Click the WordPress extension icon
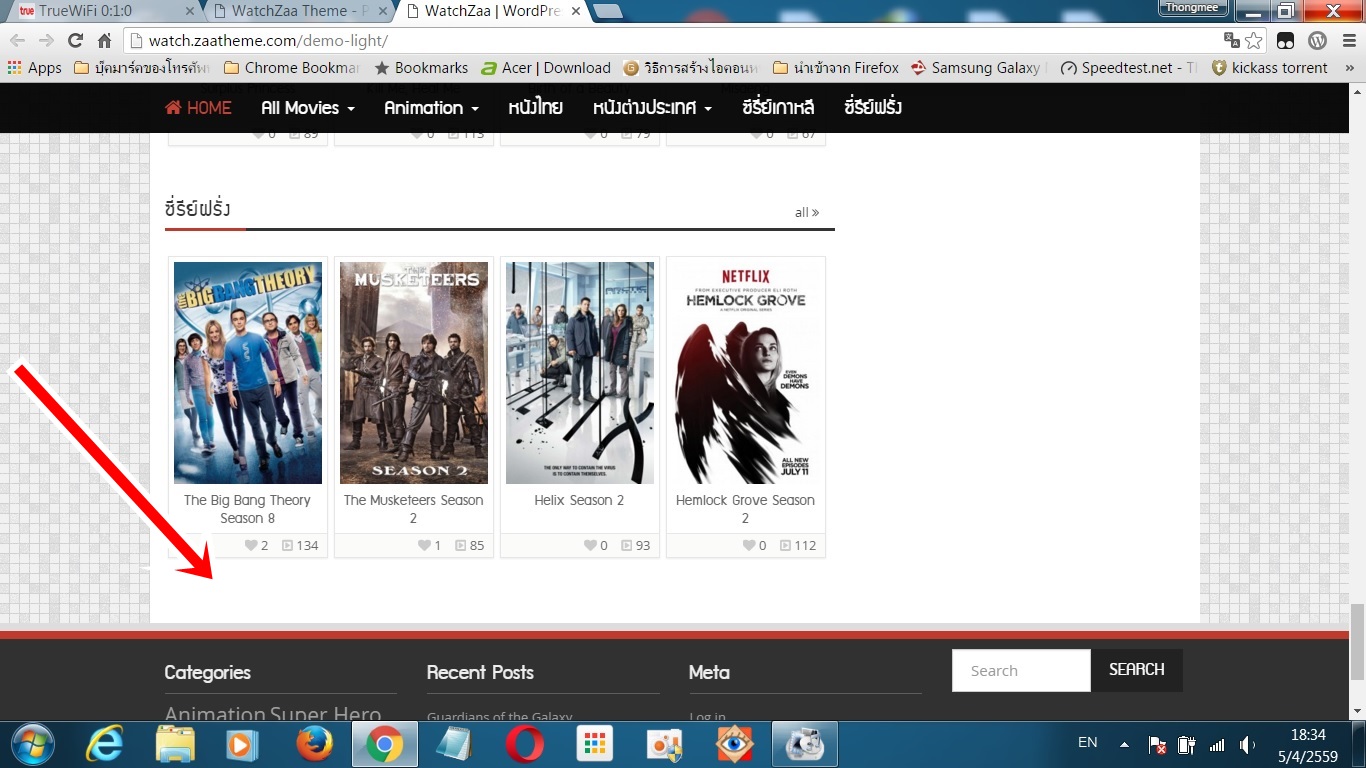Viewport: 1366px width, 768px height. click(x=1318, y=41)
